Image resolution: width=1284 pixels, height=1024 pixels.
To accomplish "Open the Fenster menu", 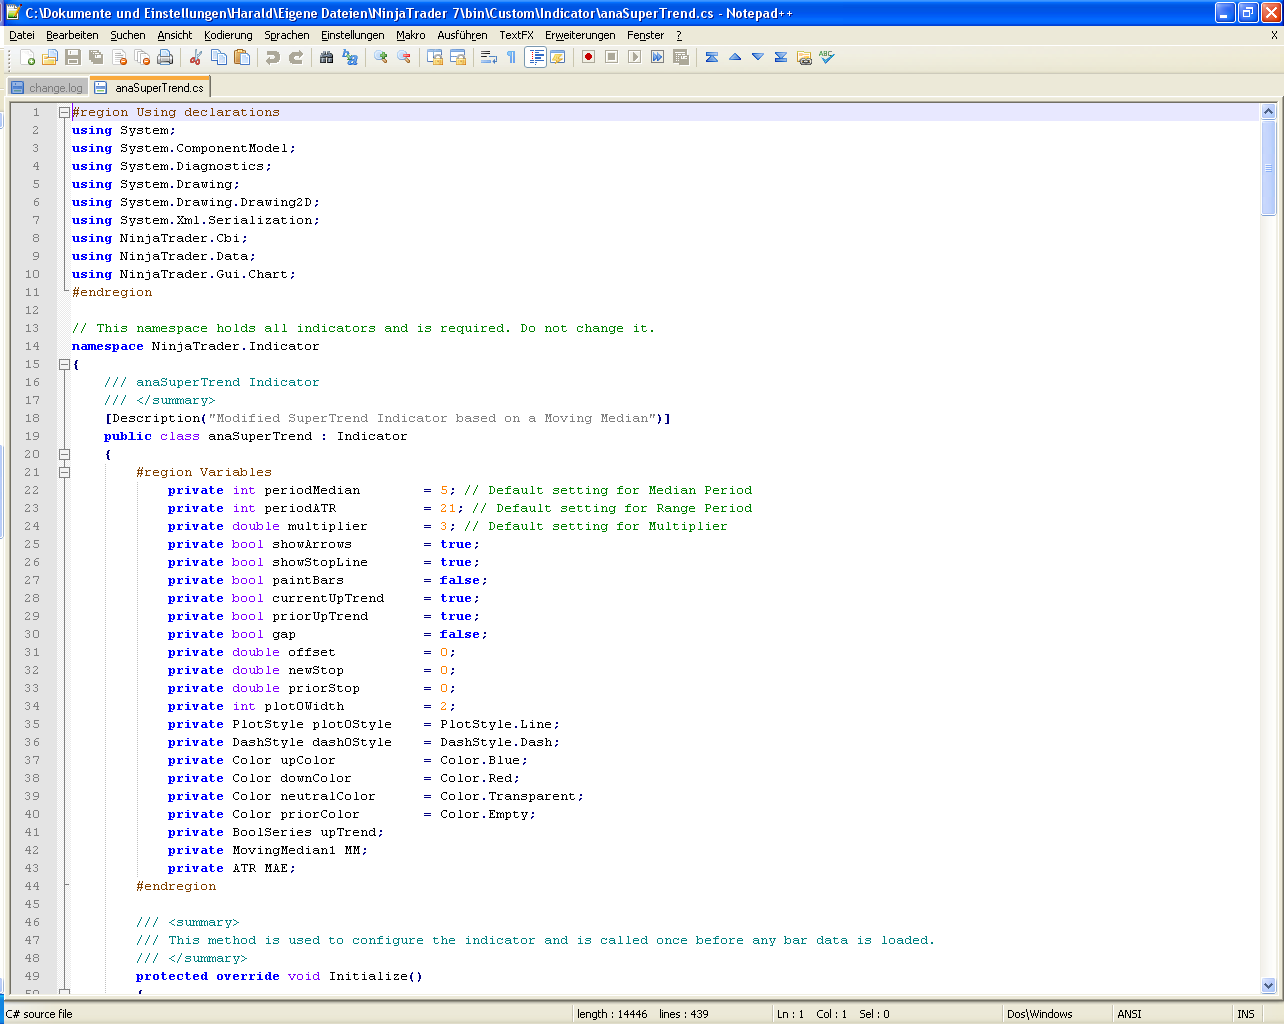I will pos(646,35).
